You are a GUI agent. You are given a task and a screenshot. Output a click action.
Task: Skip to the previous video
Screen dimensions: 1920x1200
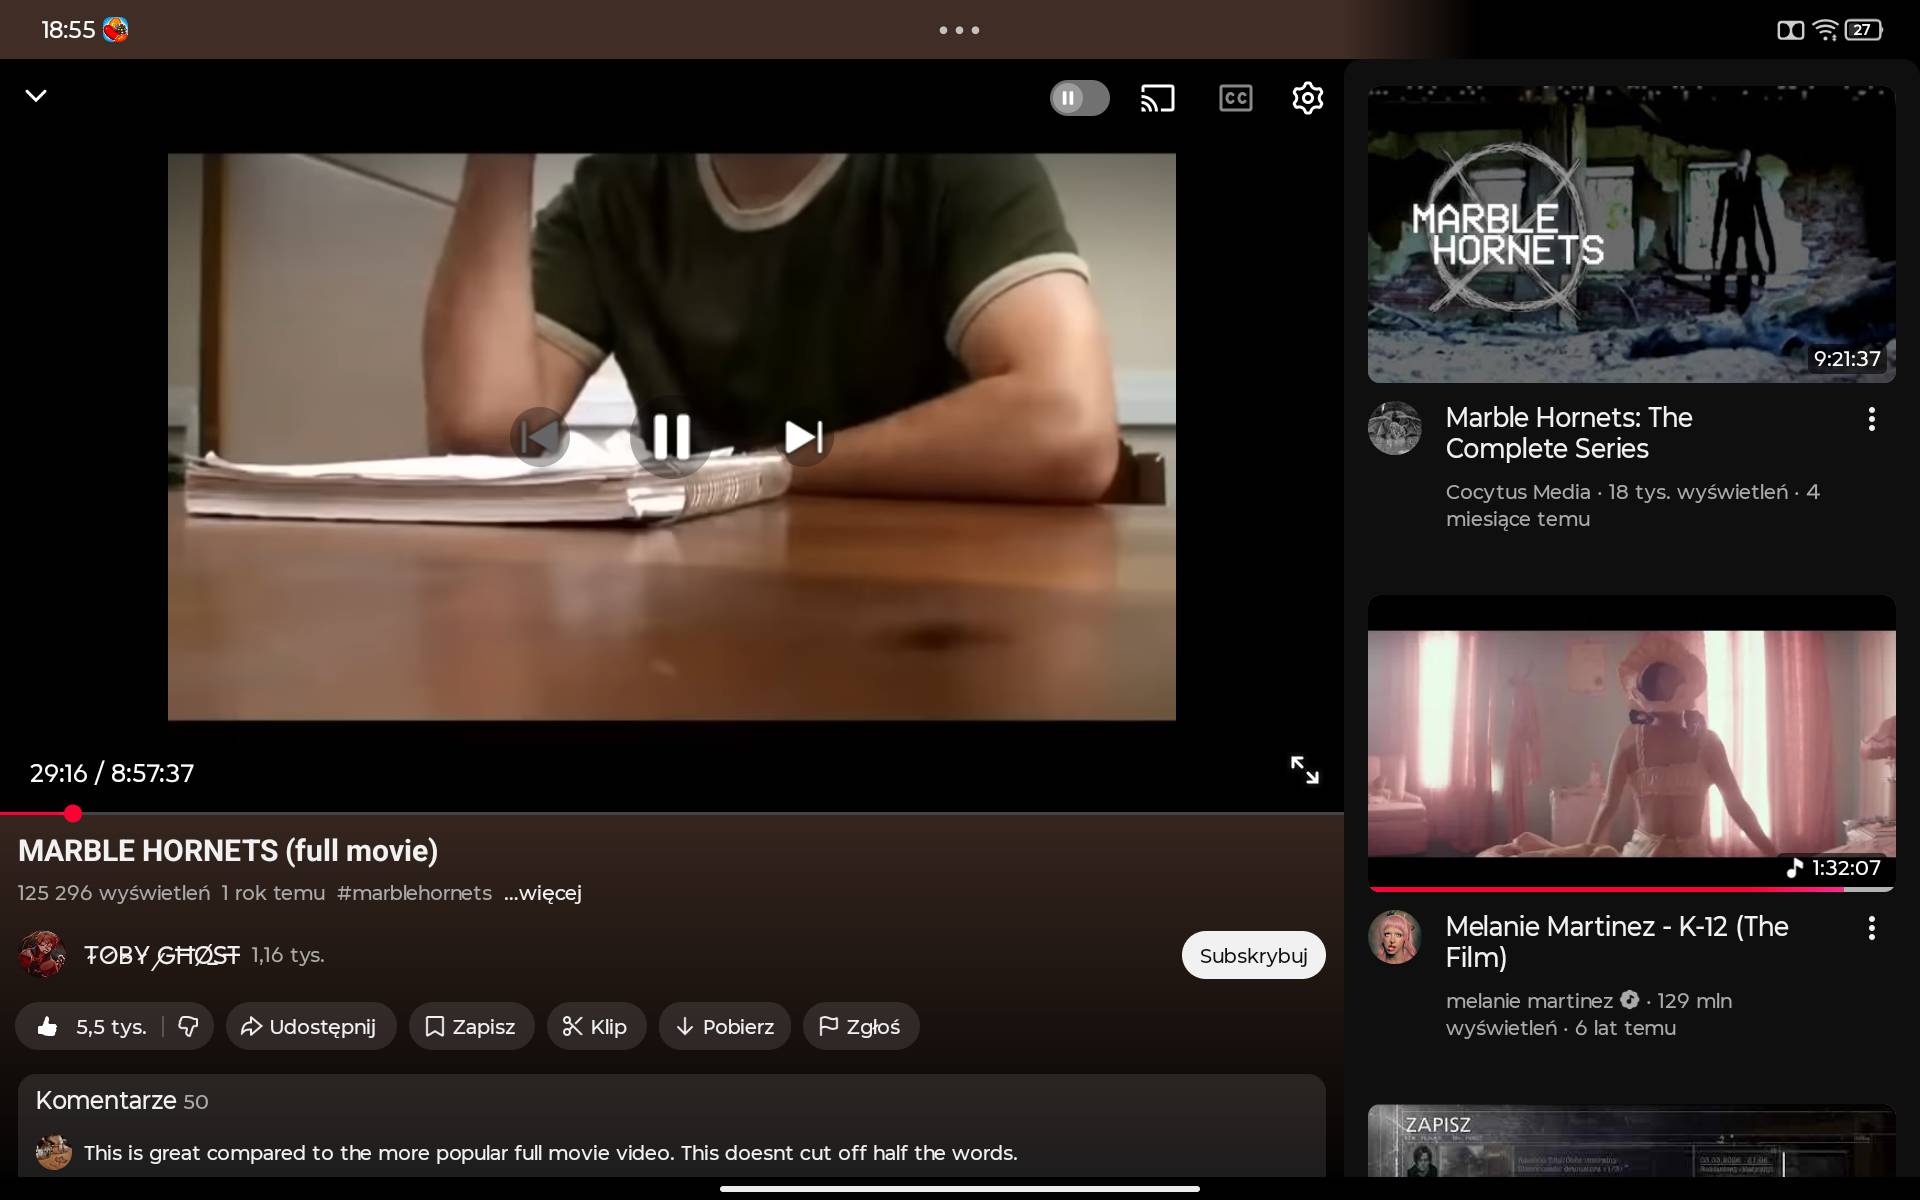pos(539,437)
